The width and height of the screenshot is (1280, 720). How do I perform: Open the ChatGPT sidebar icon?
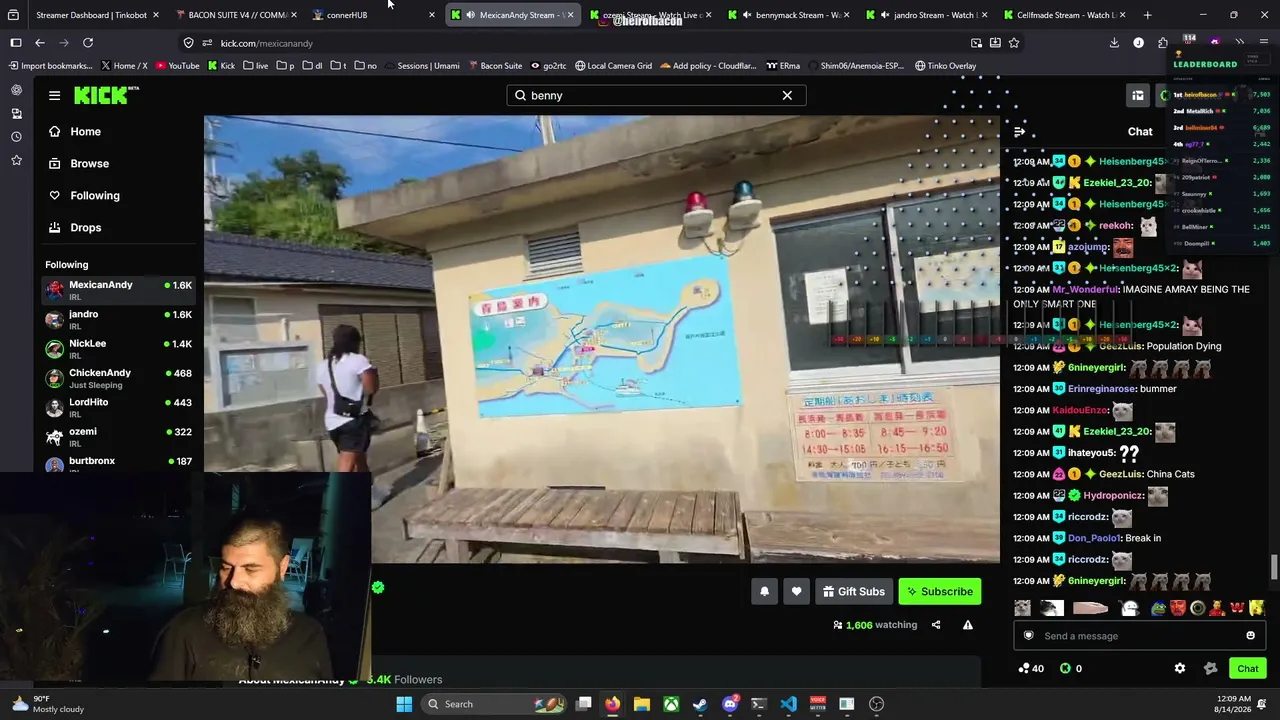(x=16, y=90)
